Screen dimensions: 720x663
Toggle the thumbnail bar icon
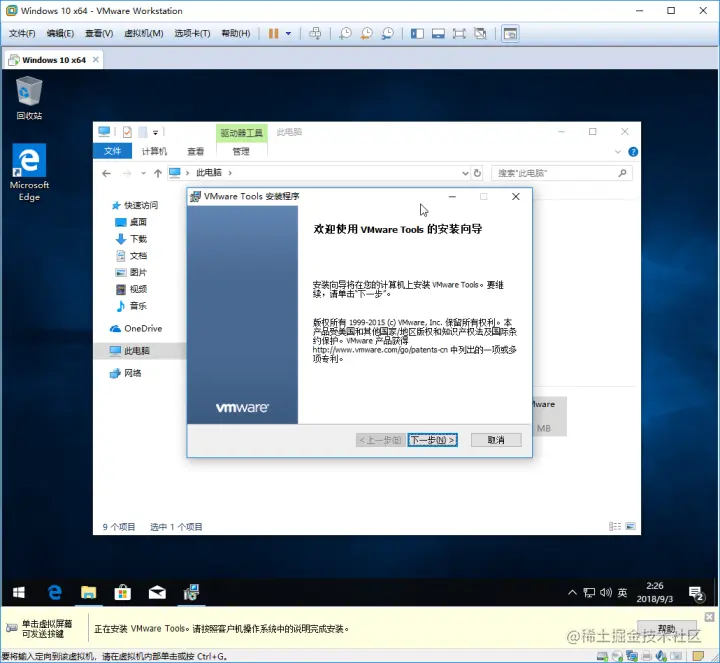(x=438, y=34)
